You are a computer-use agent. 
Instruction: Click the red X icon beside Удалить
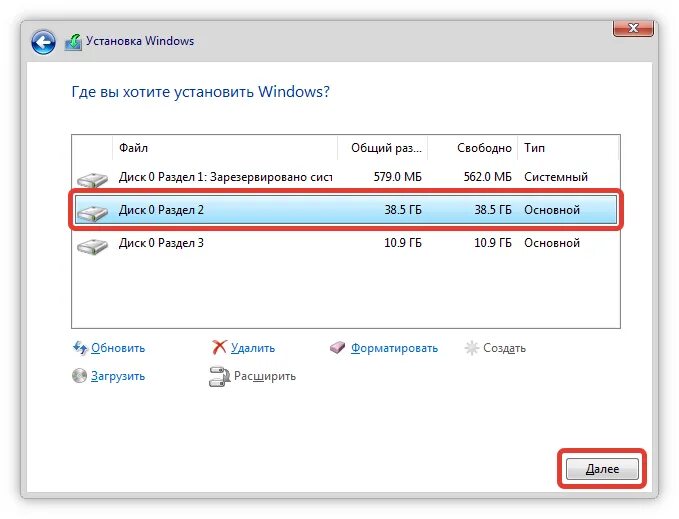220,347
